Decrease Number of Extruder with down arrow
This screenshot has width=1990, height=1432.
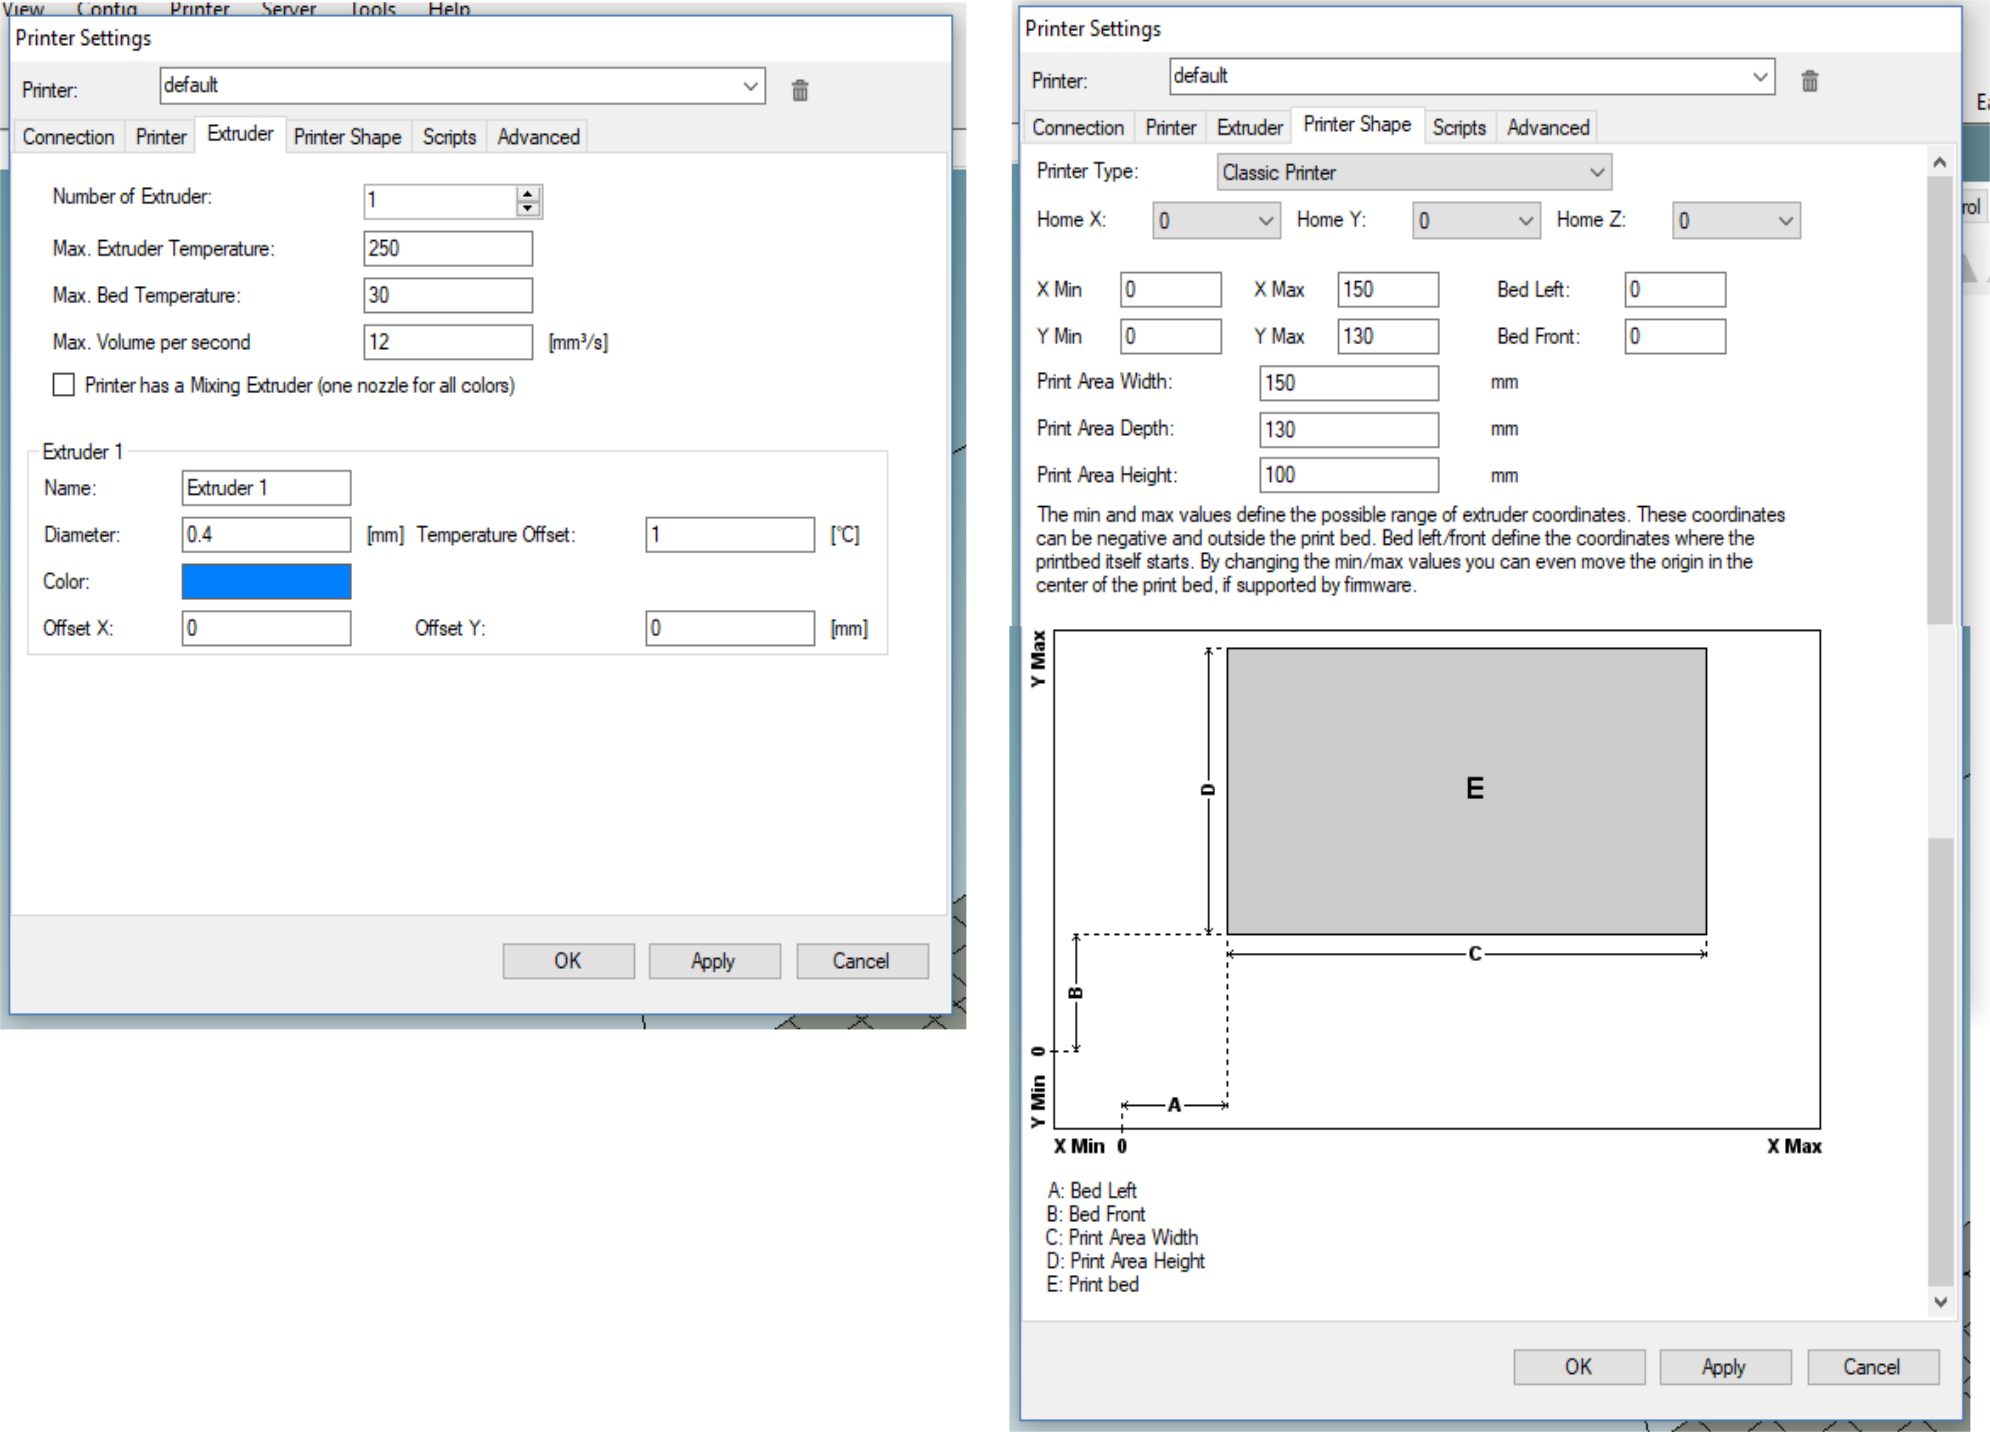coord(528,208)
